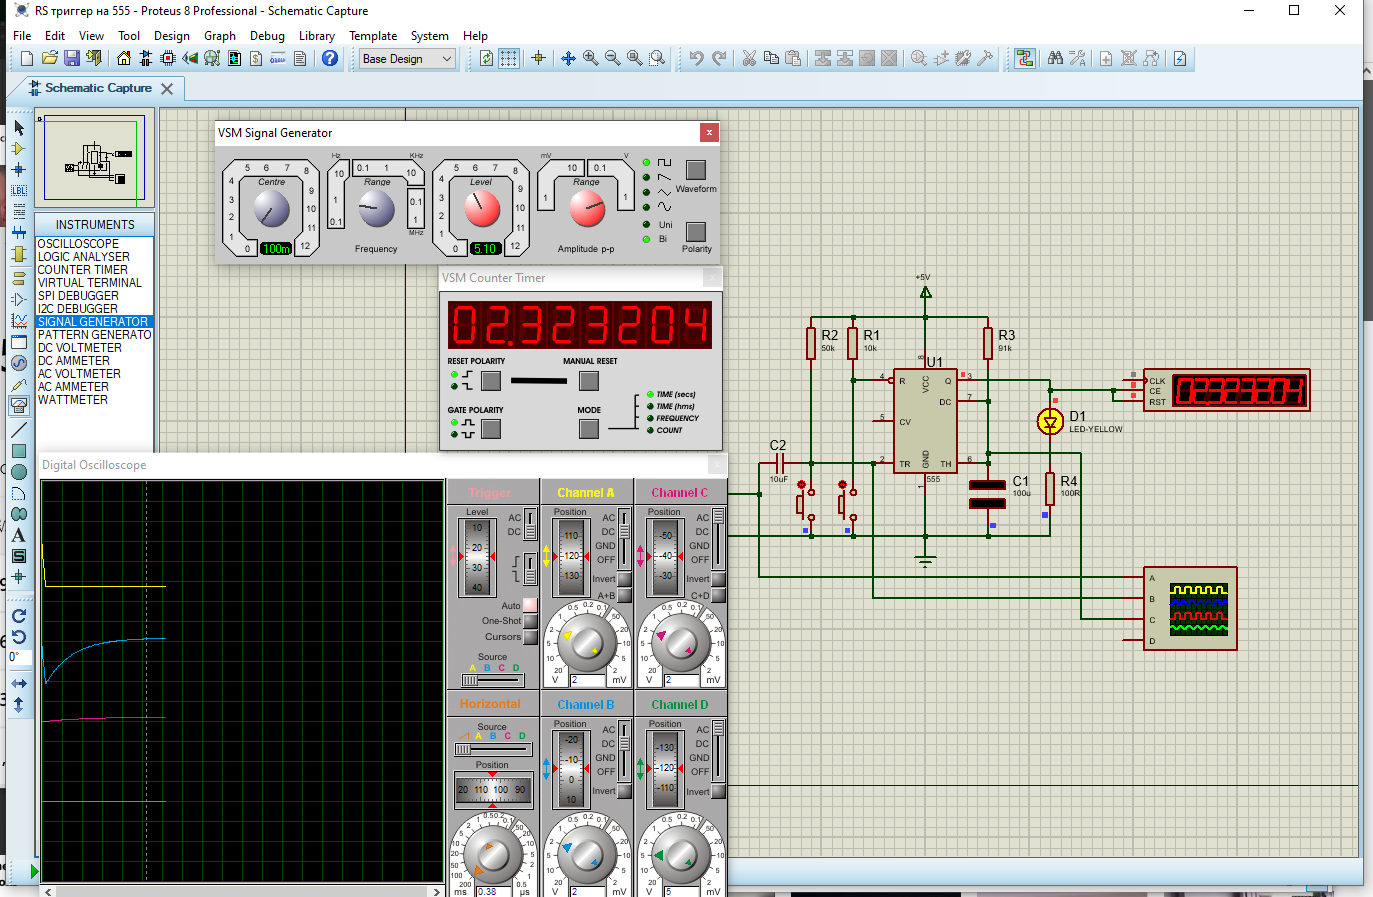Open the Base Design variant dropdown

coord(407,59)
